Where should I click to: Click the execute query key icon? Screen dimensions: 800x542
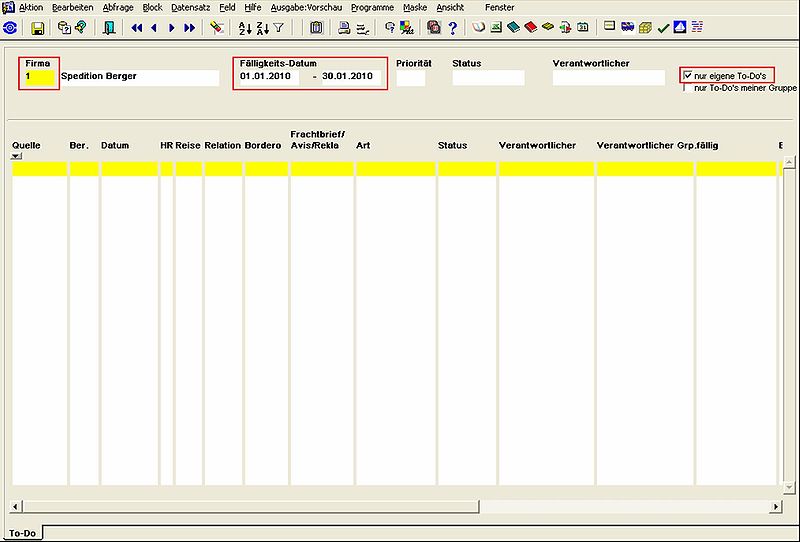tap(81, 28)
